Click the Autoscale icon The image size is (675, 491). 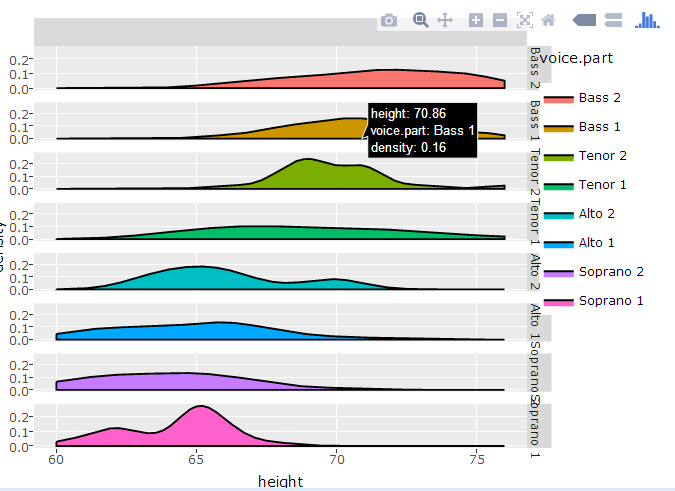pos(525,20)
